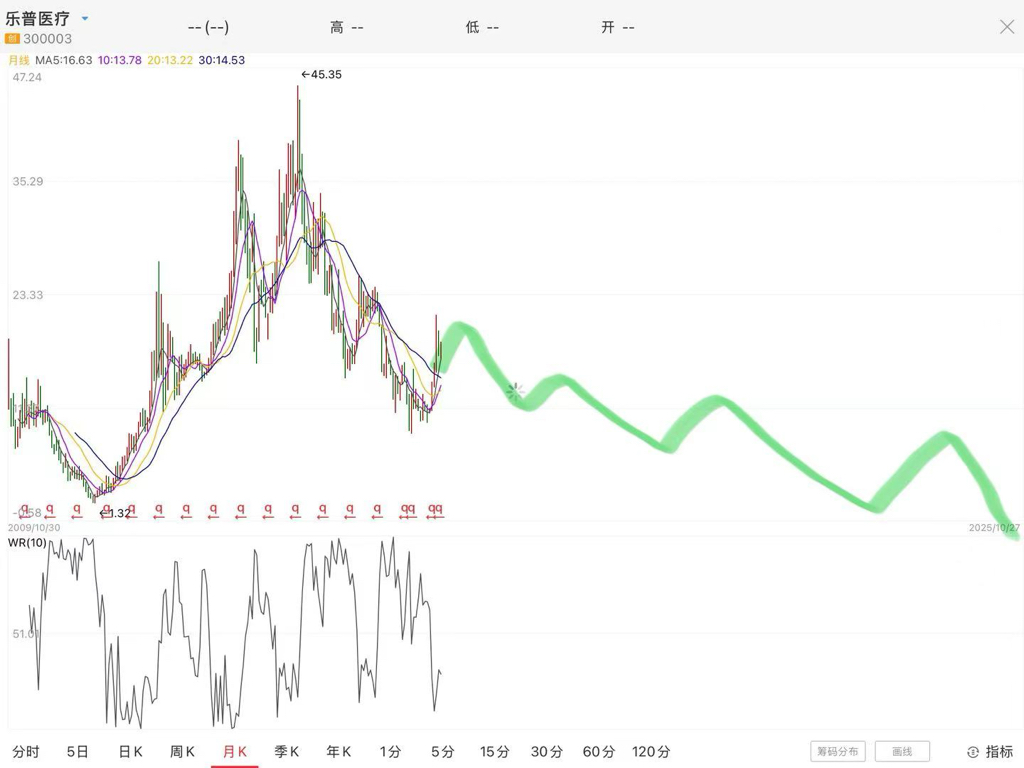Choose the 120分 interval tab

[651, 752]
